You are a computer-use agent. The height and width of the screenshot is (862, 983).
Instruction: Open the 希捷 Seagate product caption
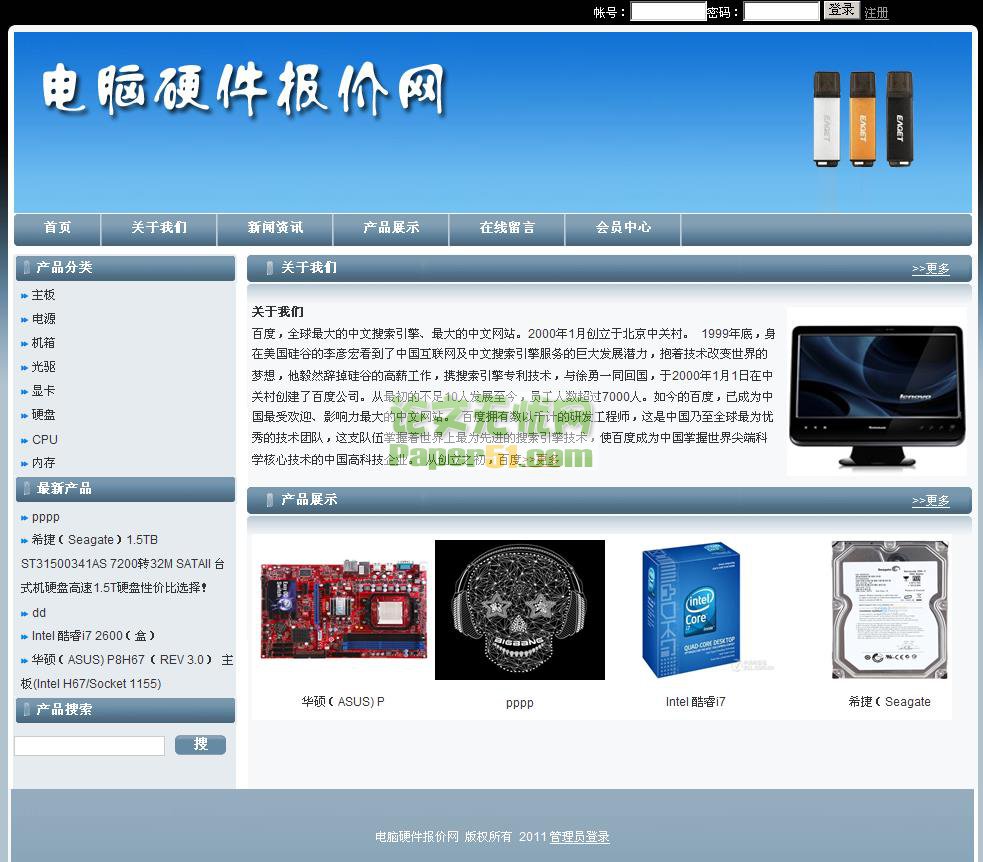(890, 702)
